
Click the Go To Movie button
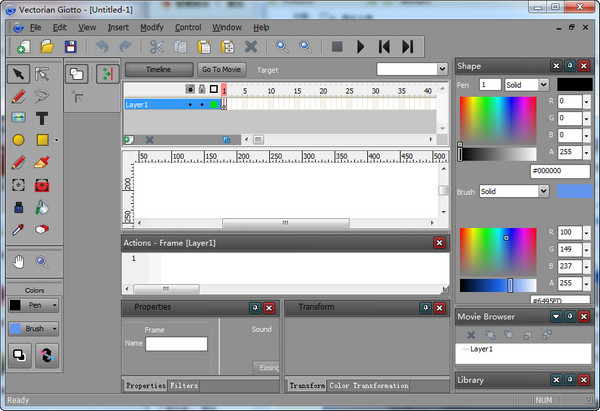point(221,69)
